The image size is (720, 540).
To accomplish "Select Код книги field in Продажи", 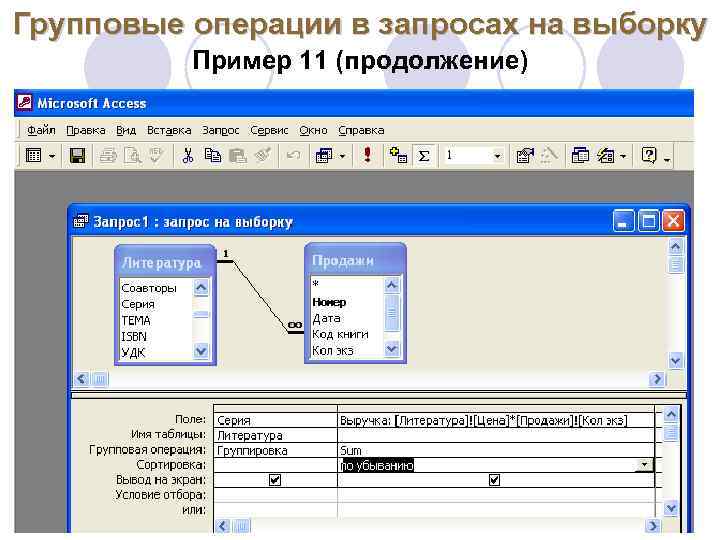I will [x=340, y=334].
